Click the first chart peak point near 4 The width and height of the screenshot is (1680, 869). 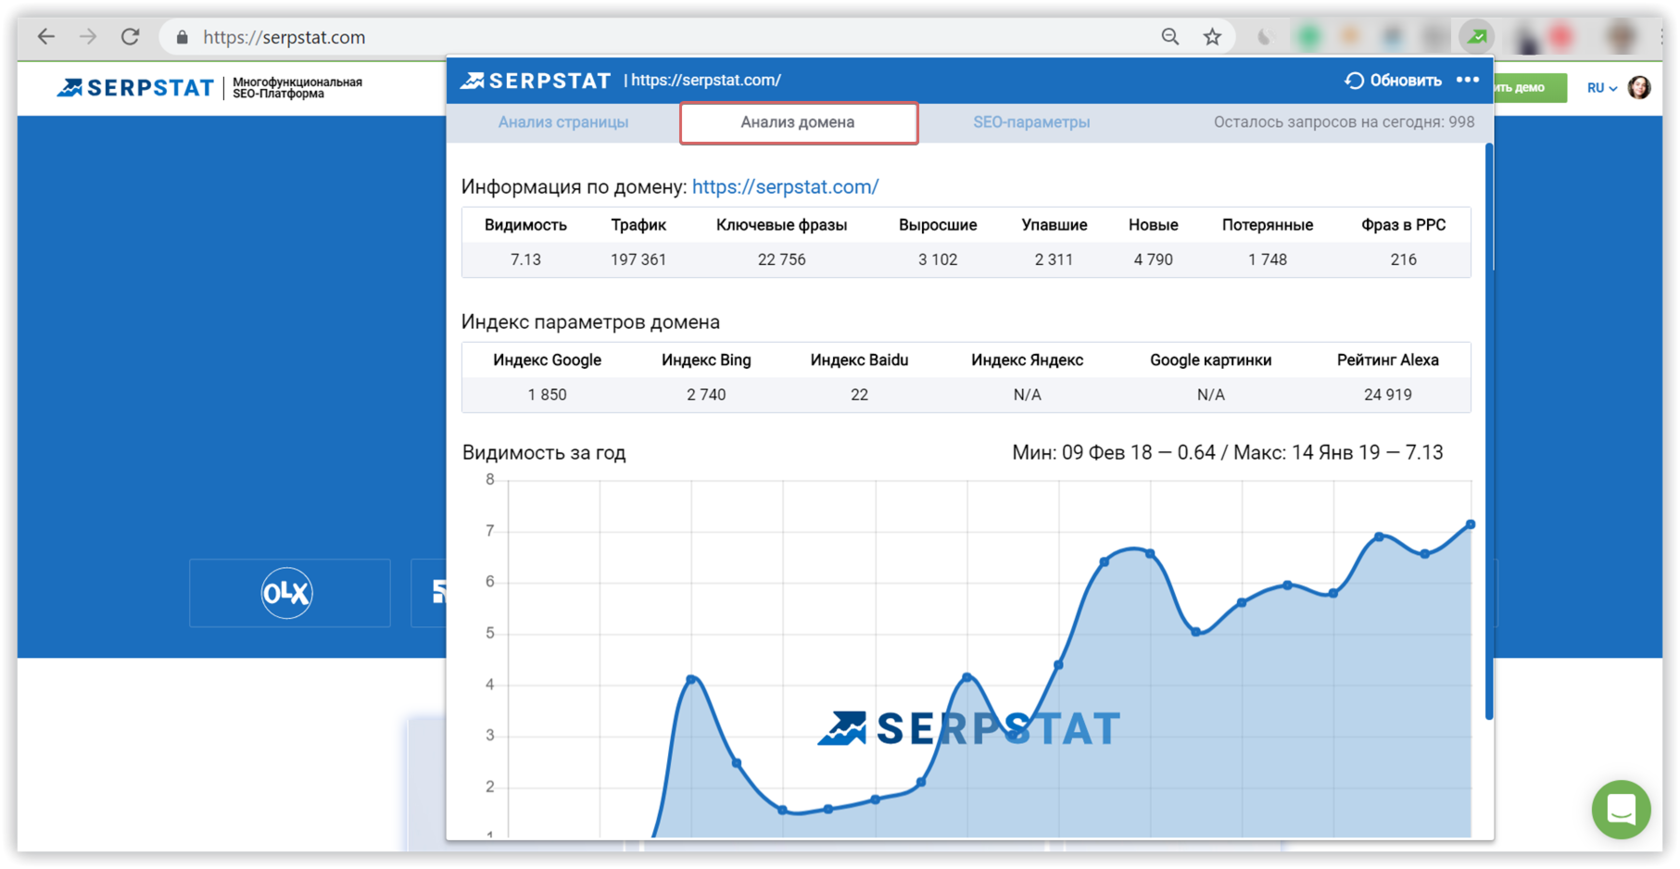point(691,680)
